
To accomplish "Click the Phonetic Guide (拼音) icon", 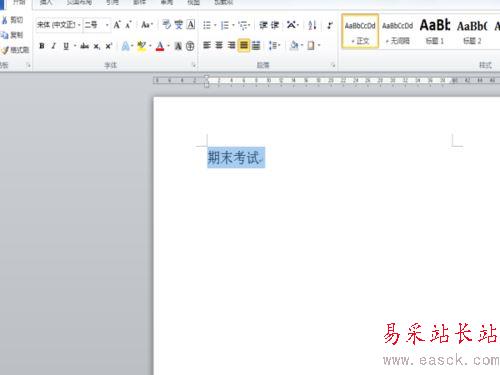I will [x=179, y=25].
